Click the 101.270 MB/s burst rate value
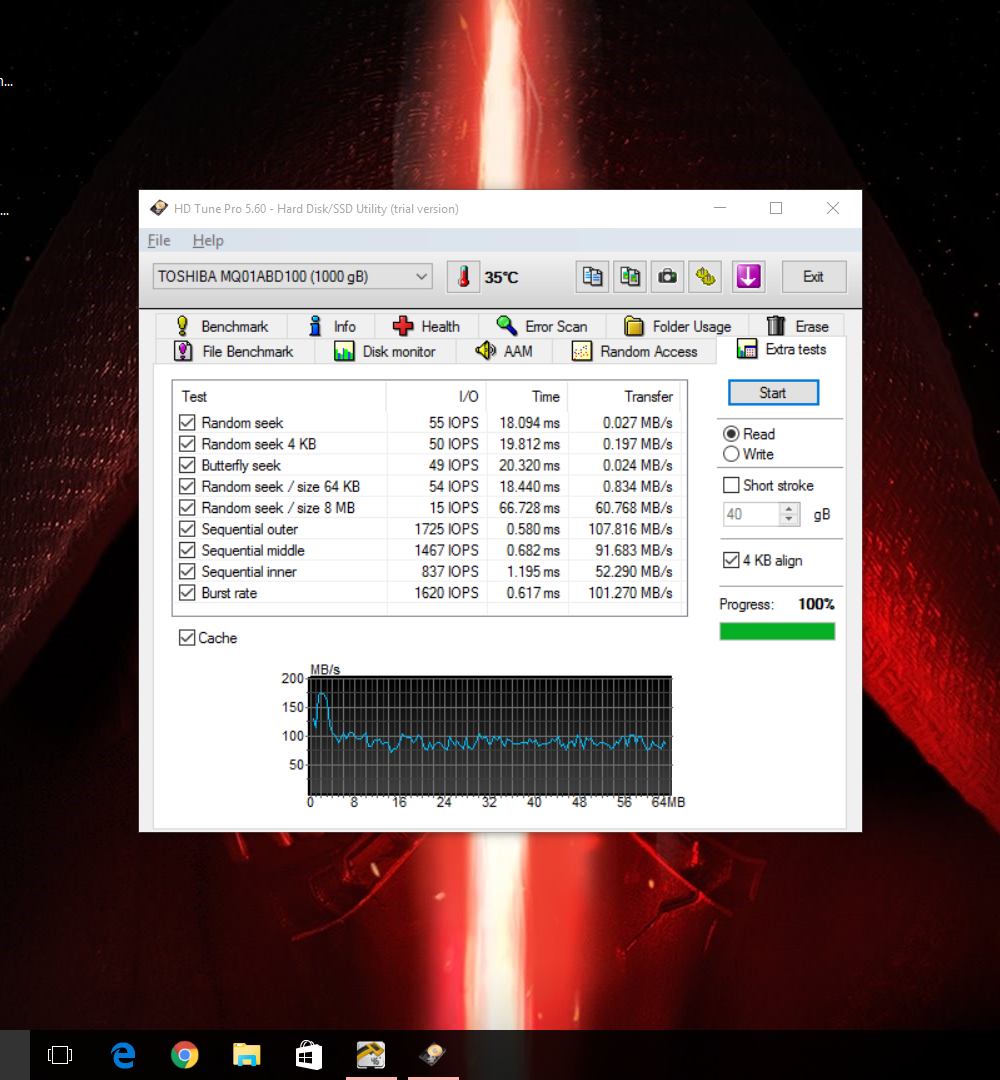This screenshot has width=1000, height=1080. click(x=630, y=593)
